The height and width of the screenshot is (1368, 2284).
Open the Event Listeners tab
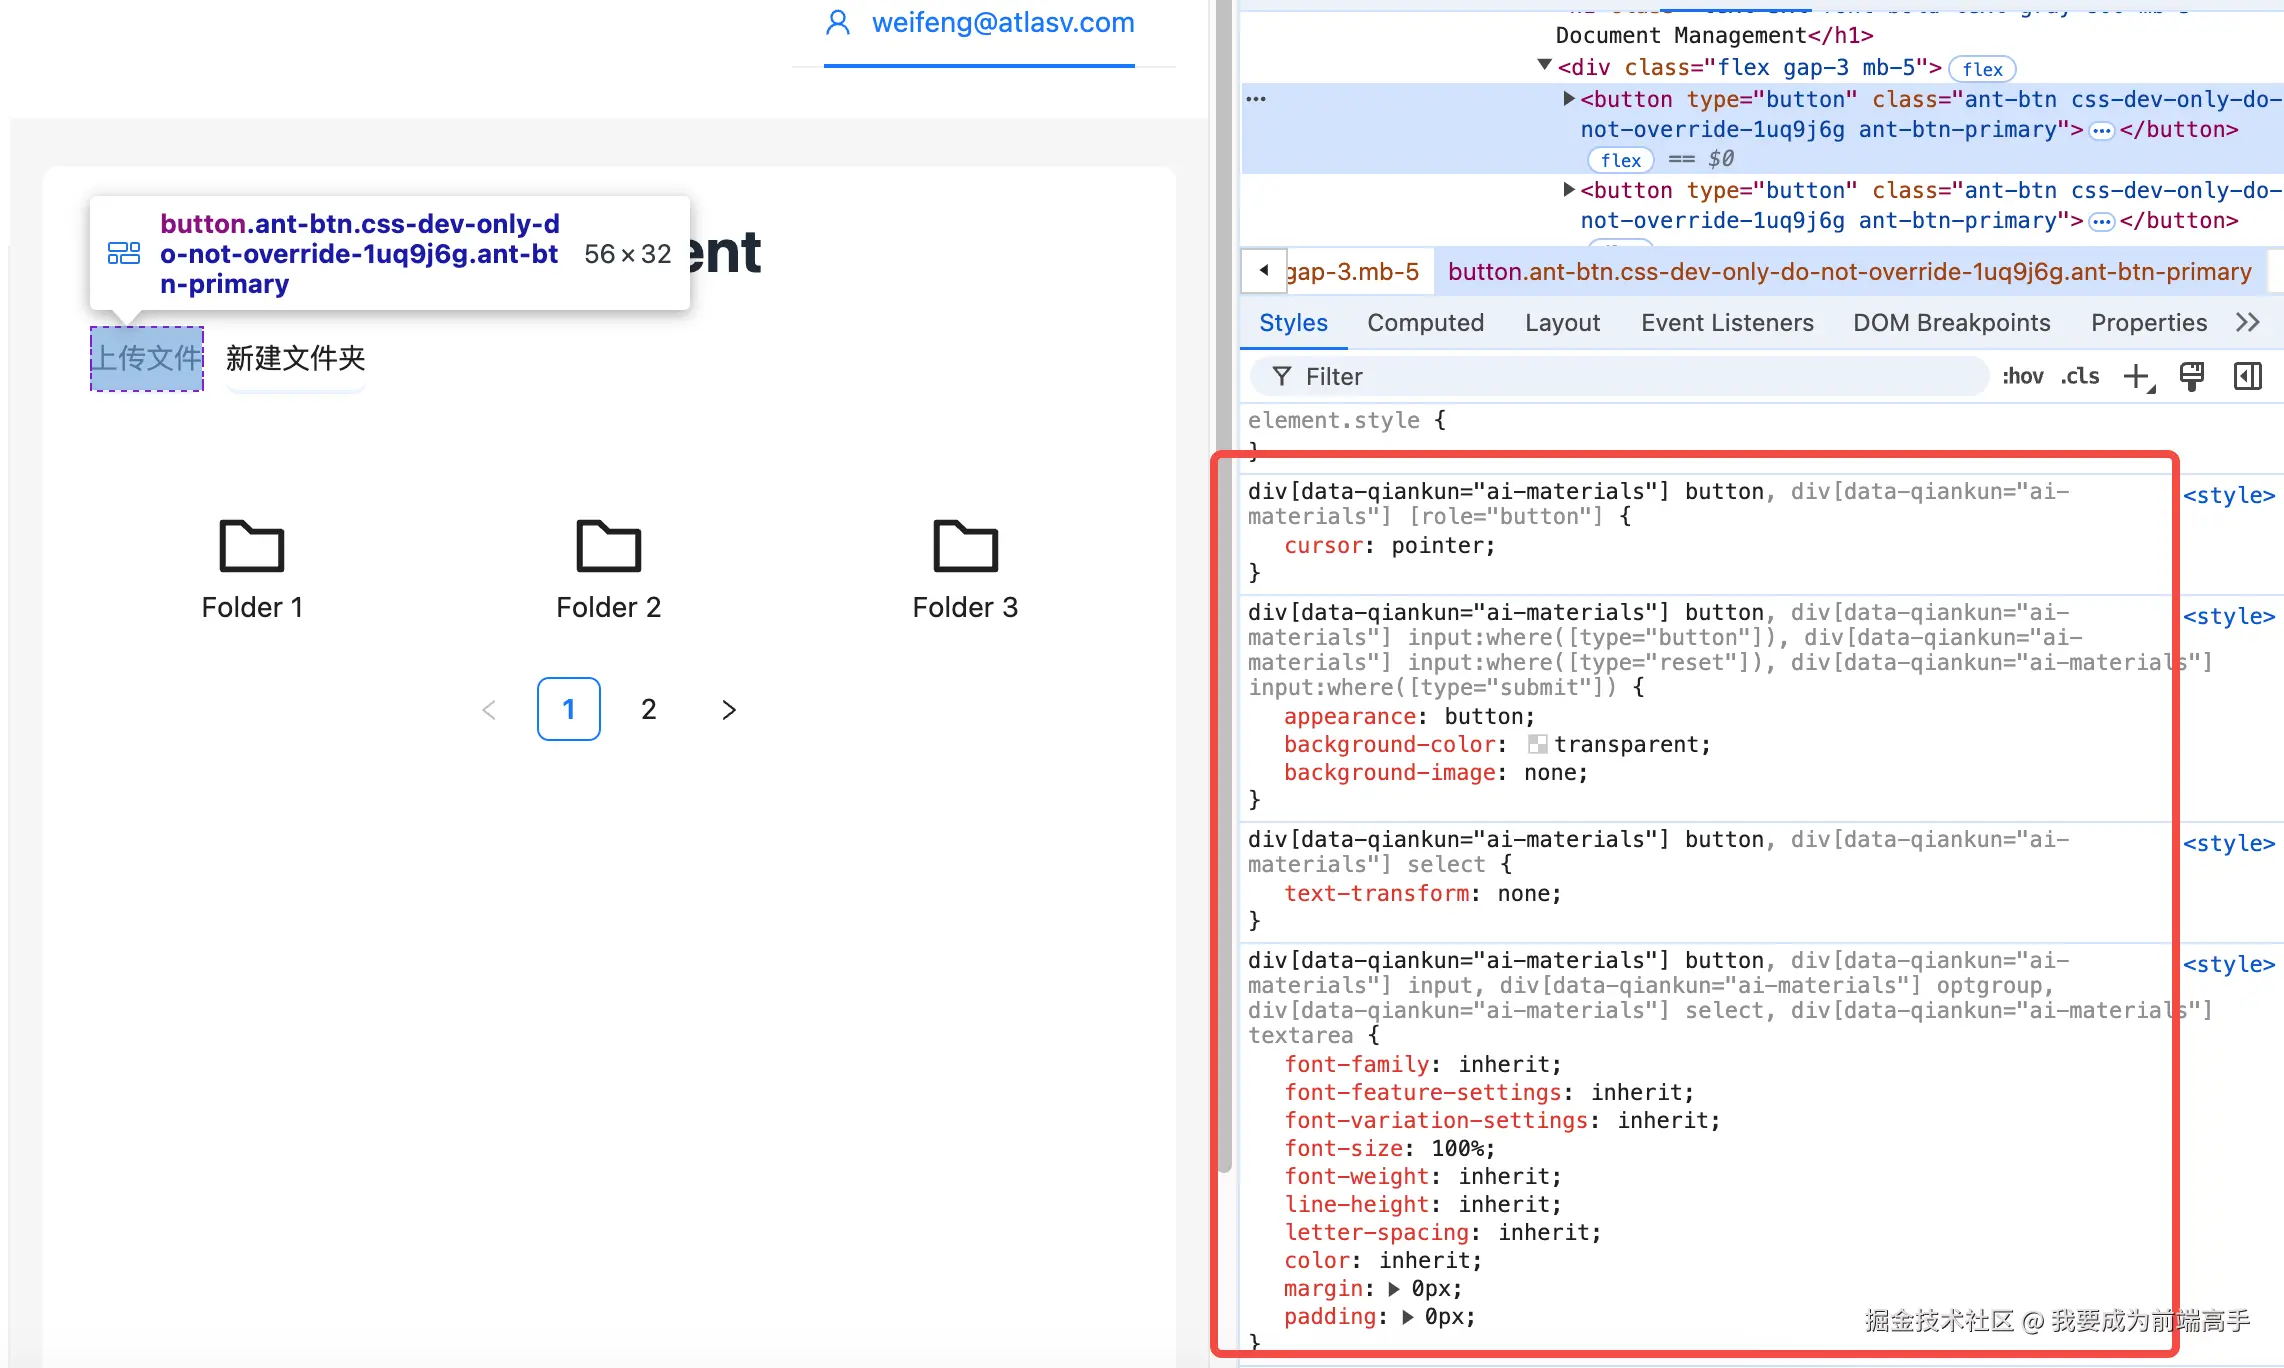coord(1726,323)
